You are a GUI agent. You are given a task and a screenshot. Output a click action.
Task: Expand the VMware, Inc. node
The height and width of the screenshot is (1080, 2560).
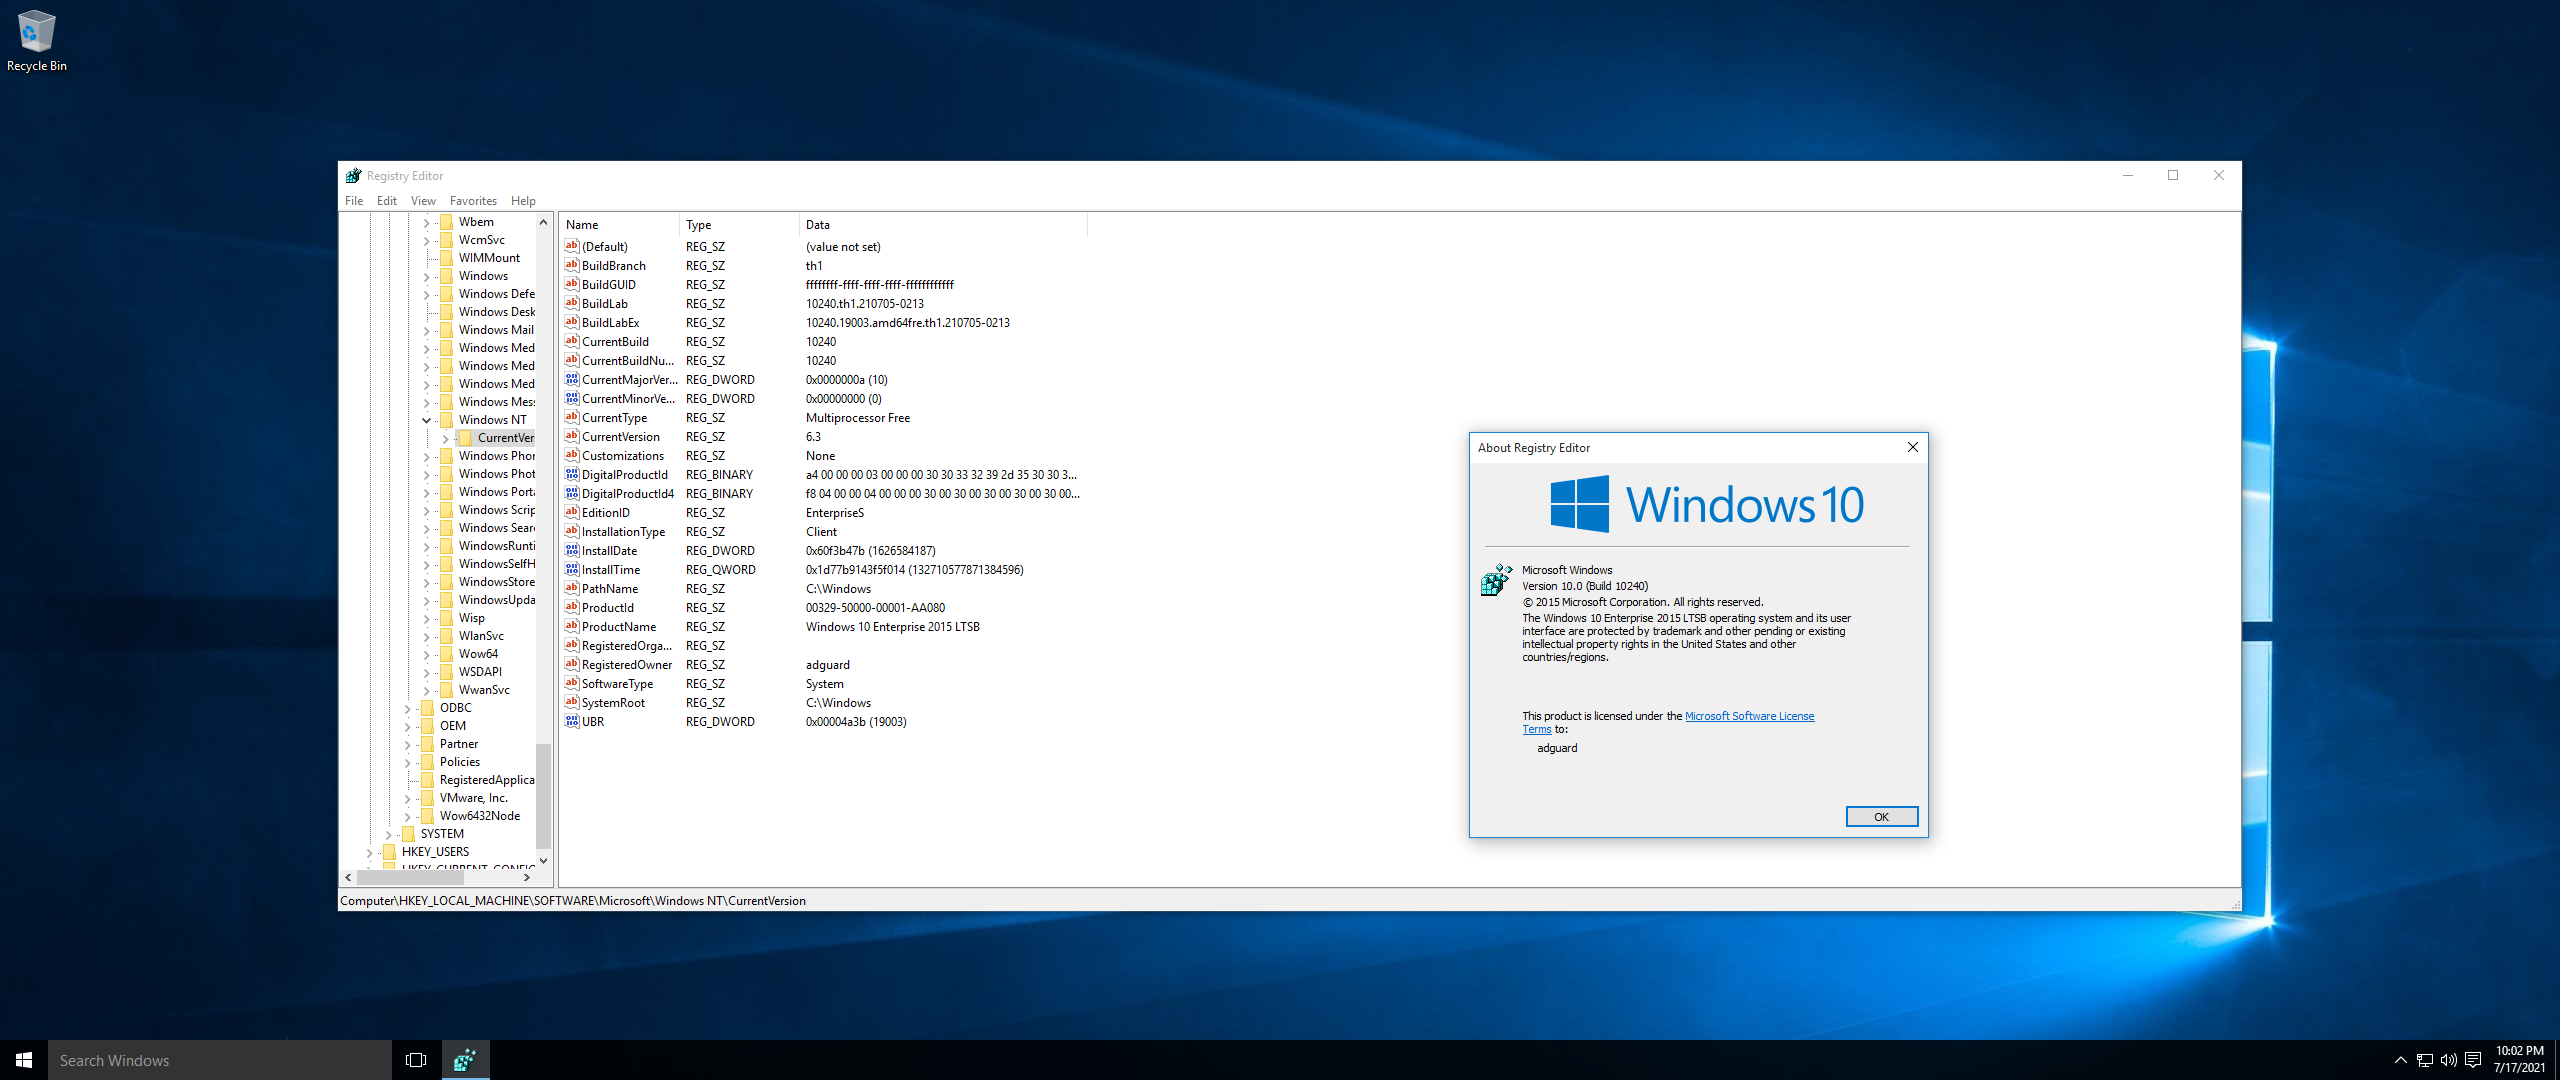pyautogui.click(x=408, y=798)
